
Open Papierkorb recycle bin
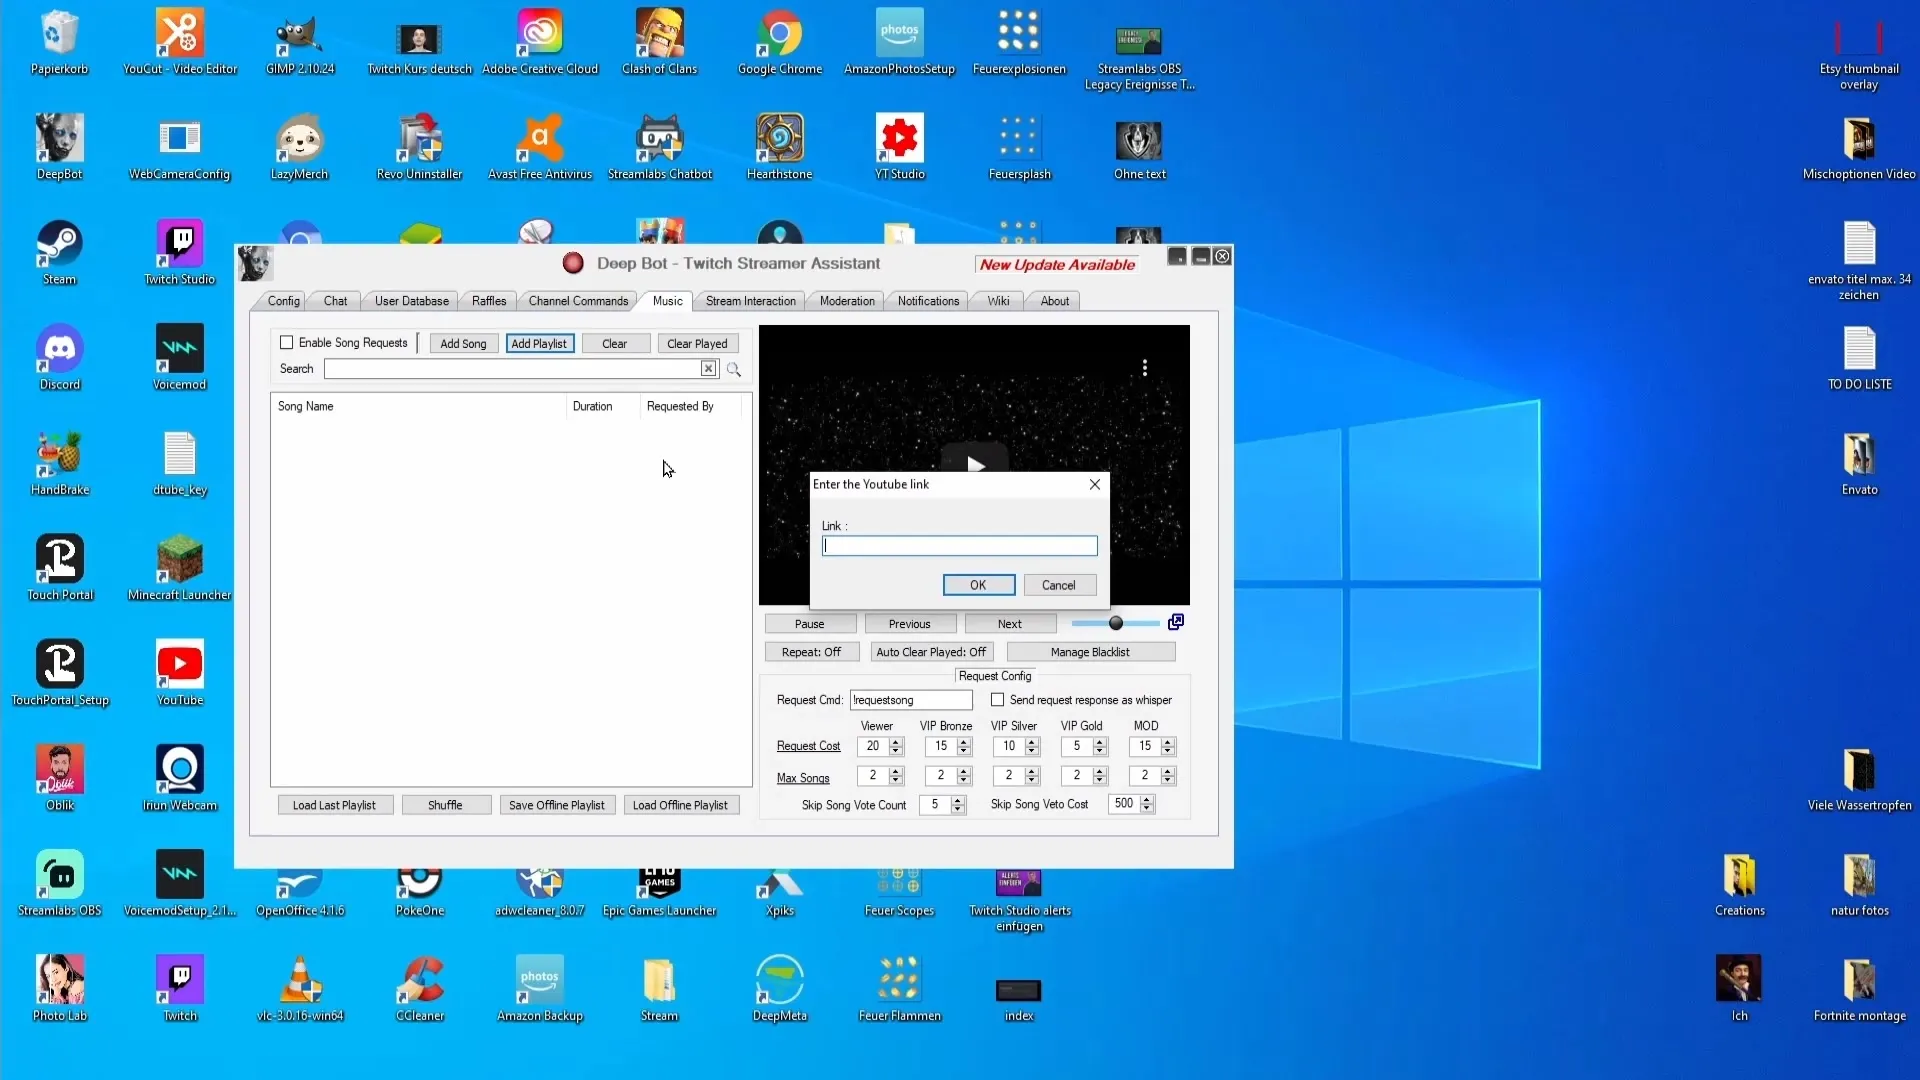pos(59,42)
